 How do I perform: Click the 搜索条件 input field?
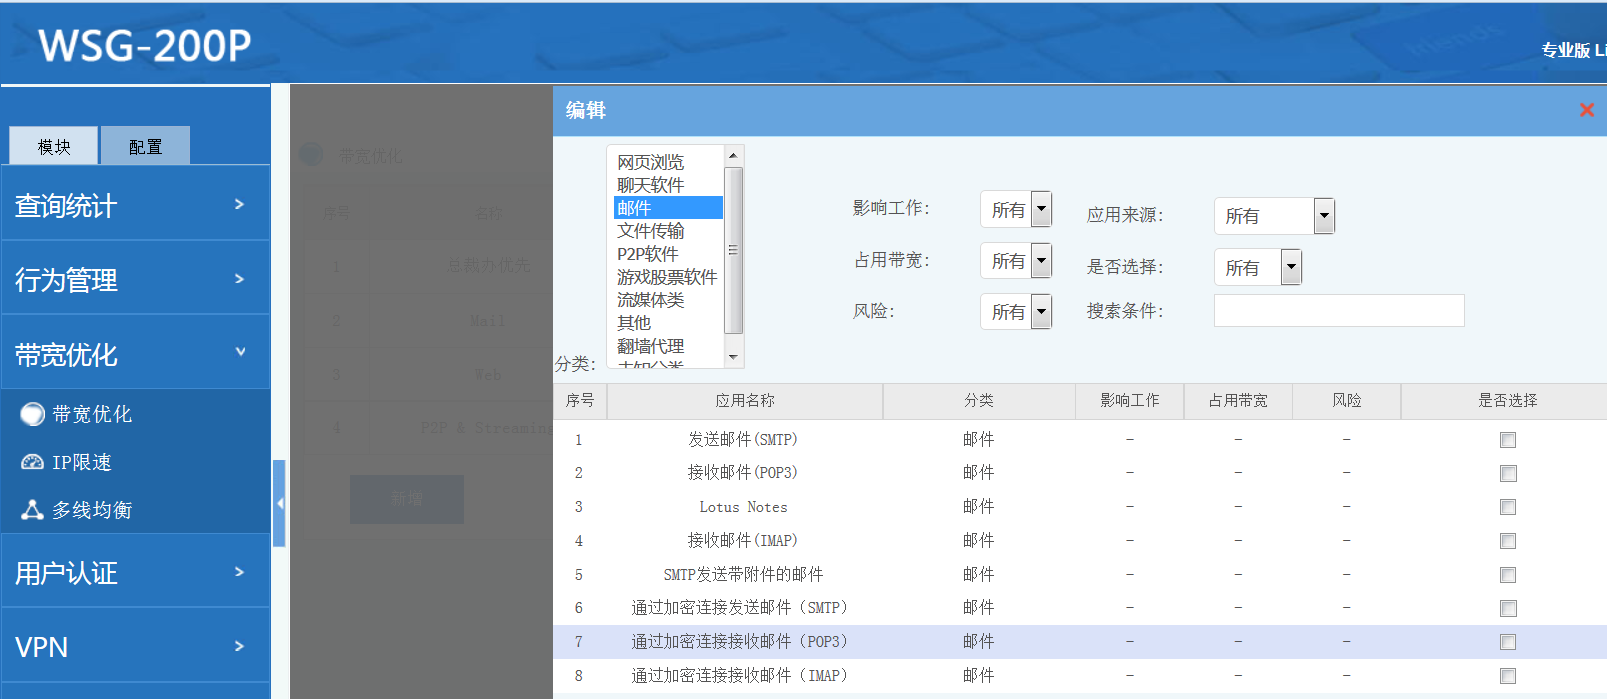coord(1338,311)
